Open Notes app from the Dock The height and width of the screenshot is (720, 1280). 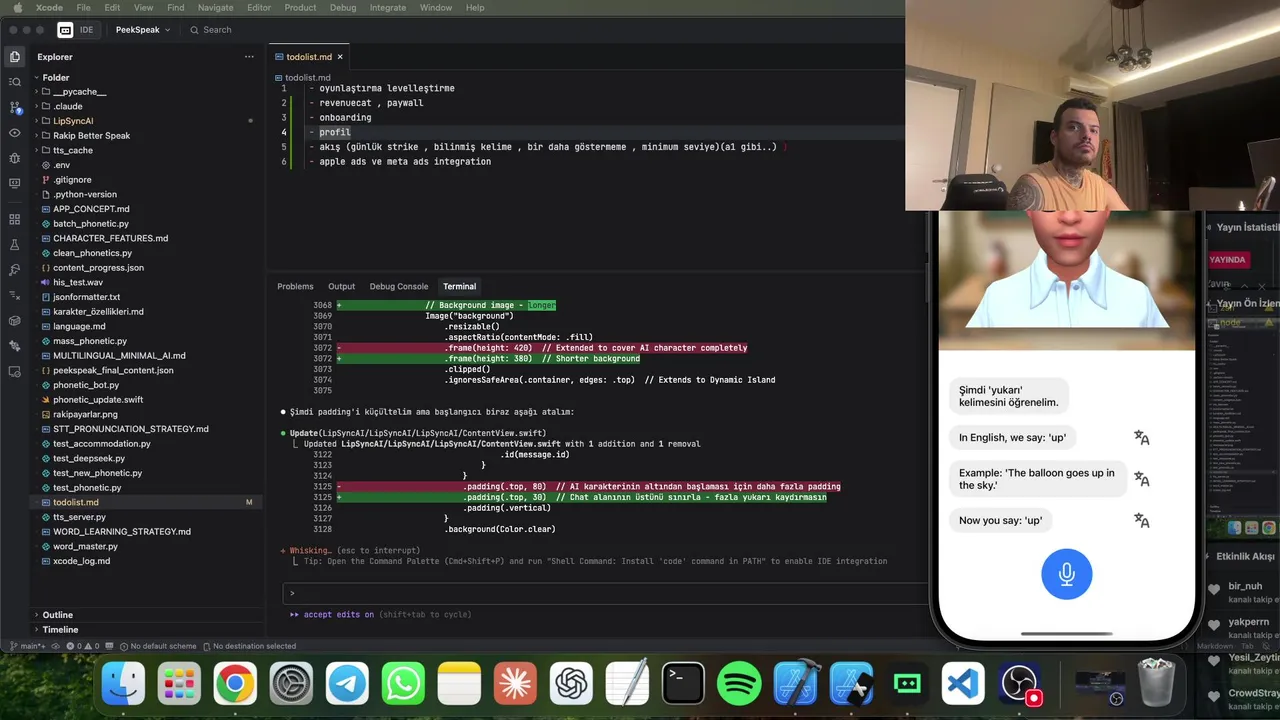click(x=459, y=684)
